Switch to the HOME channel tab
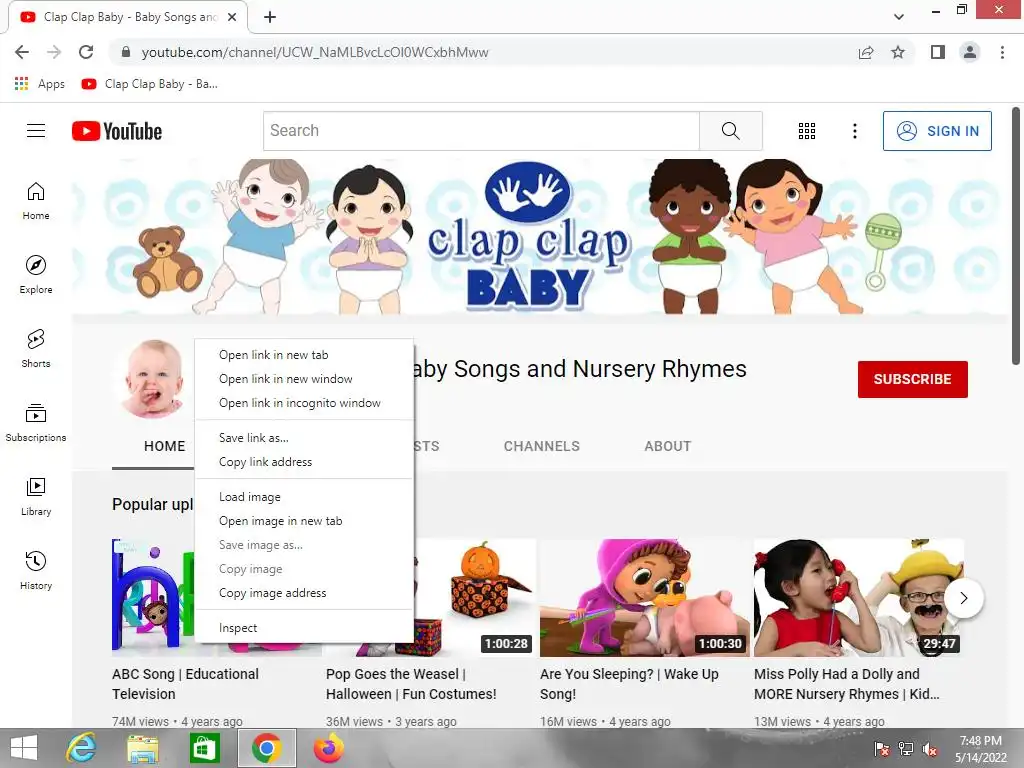 (x=164, y=446)
